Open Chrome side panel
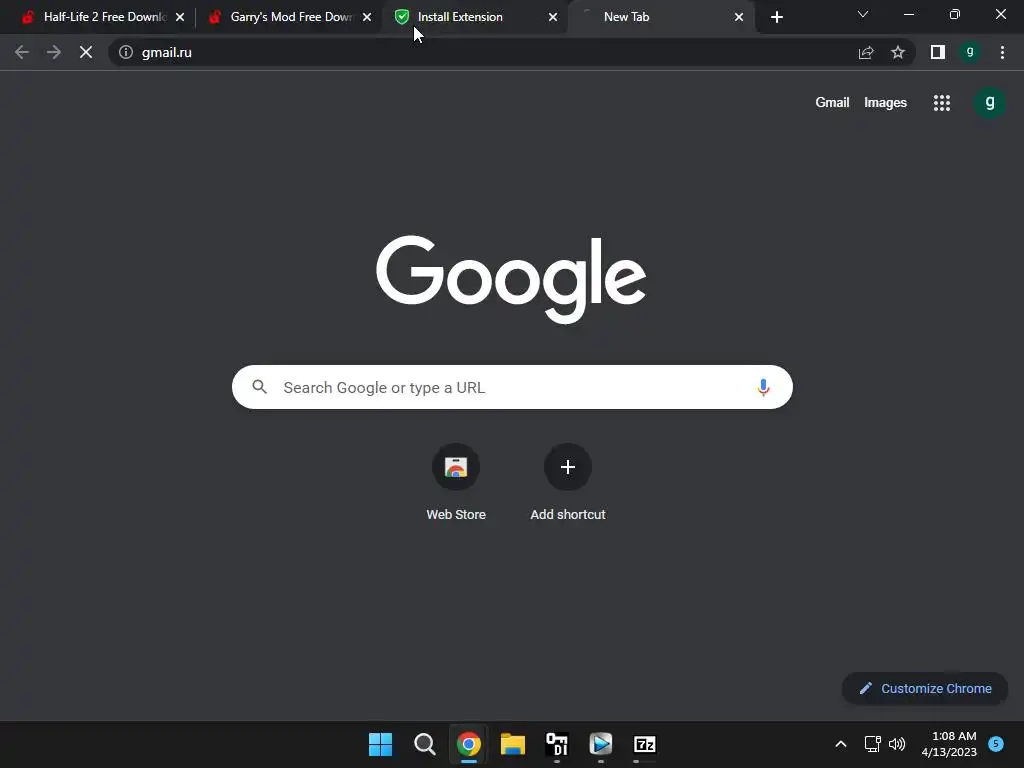This screenshot has width=1024, height=768. tap(938, 52)
